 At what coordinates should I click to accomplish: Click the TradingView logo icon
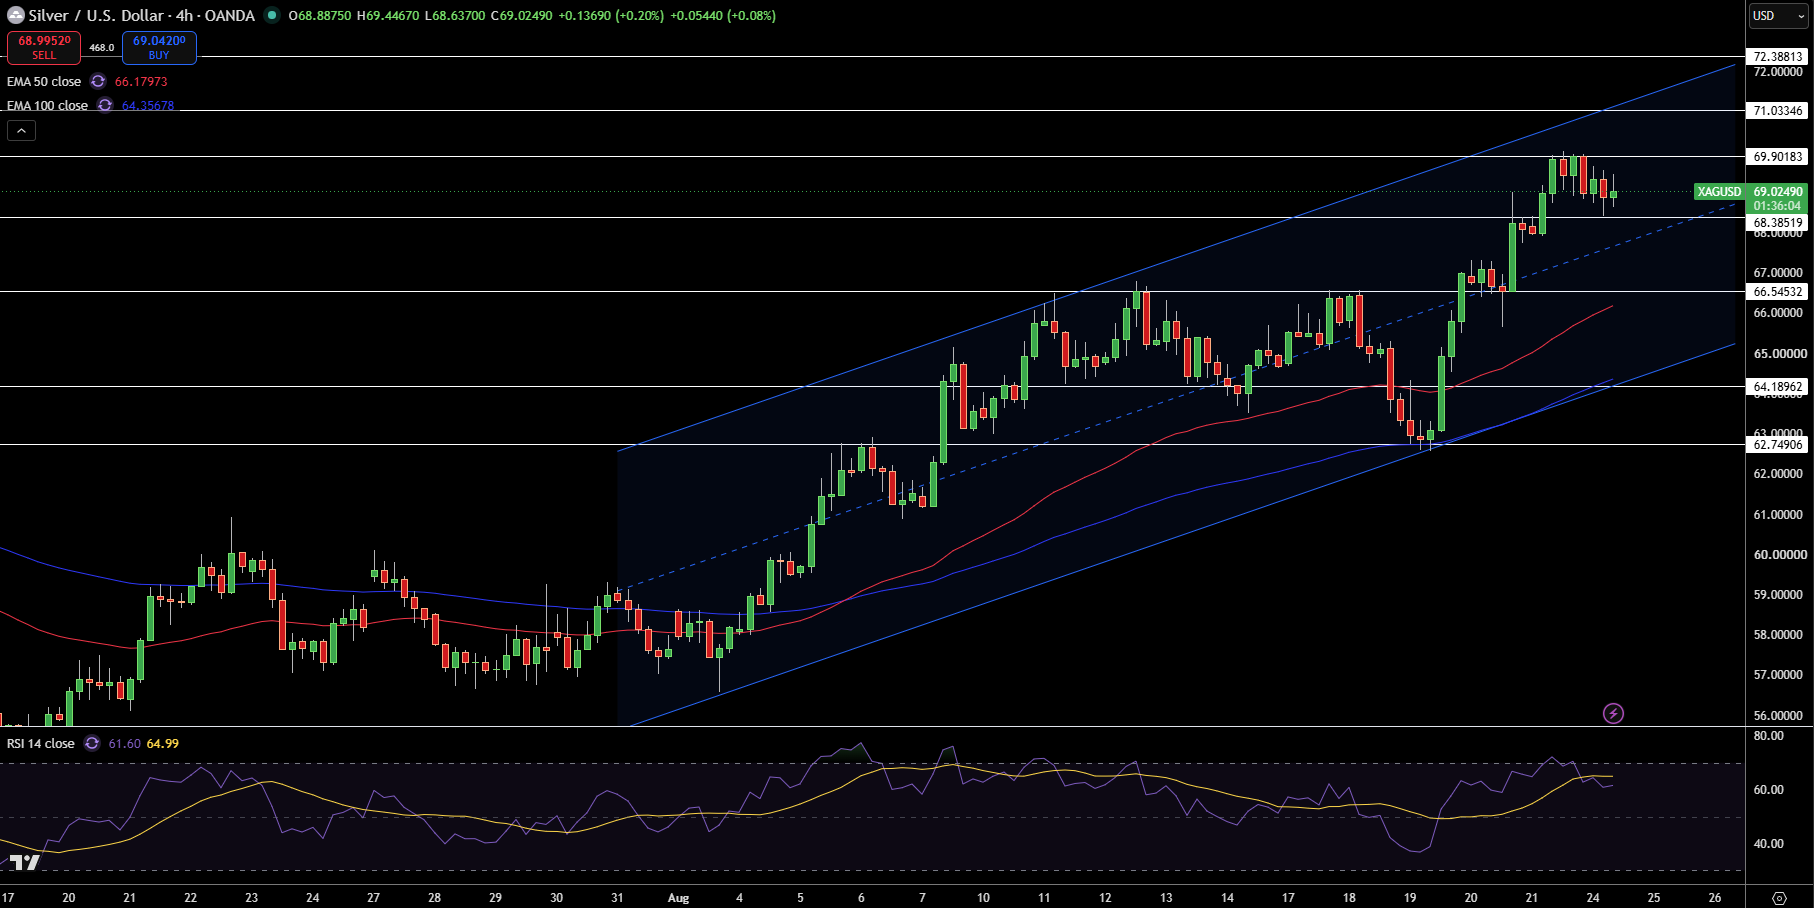(25, 863)
